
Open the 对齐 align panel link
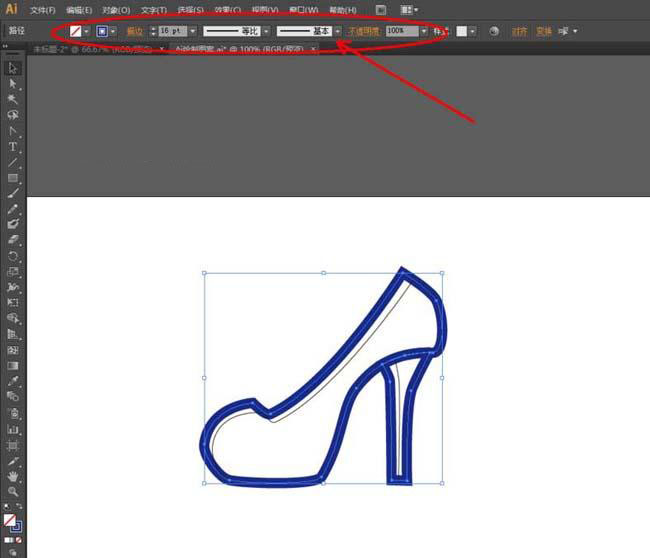pyautogui.click(x=519, y=31)
